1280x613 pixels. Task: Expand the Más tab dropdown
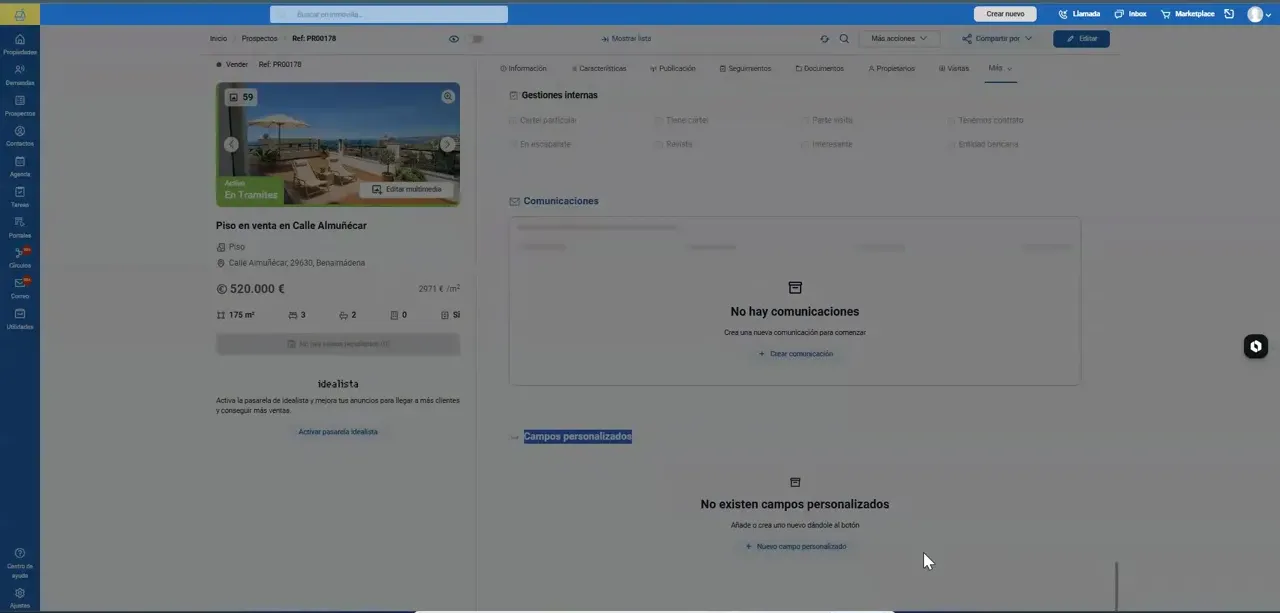coord(1000,68)
